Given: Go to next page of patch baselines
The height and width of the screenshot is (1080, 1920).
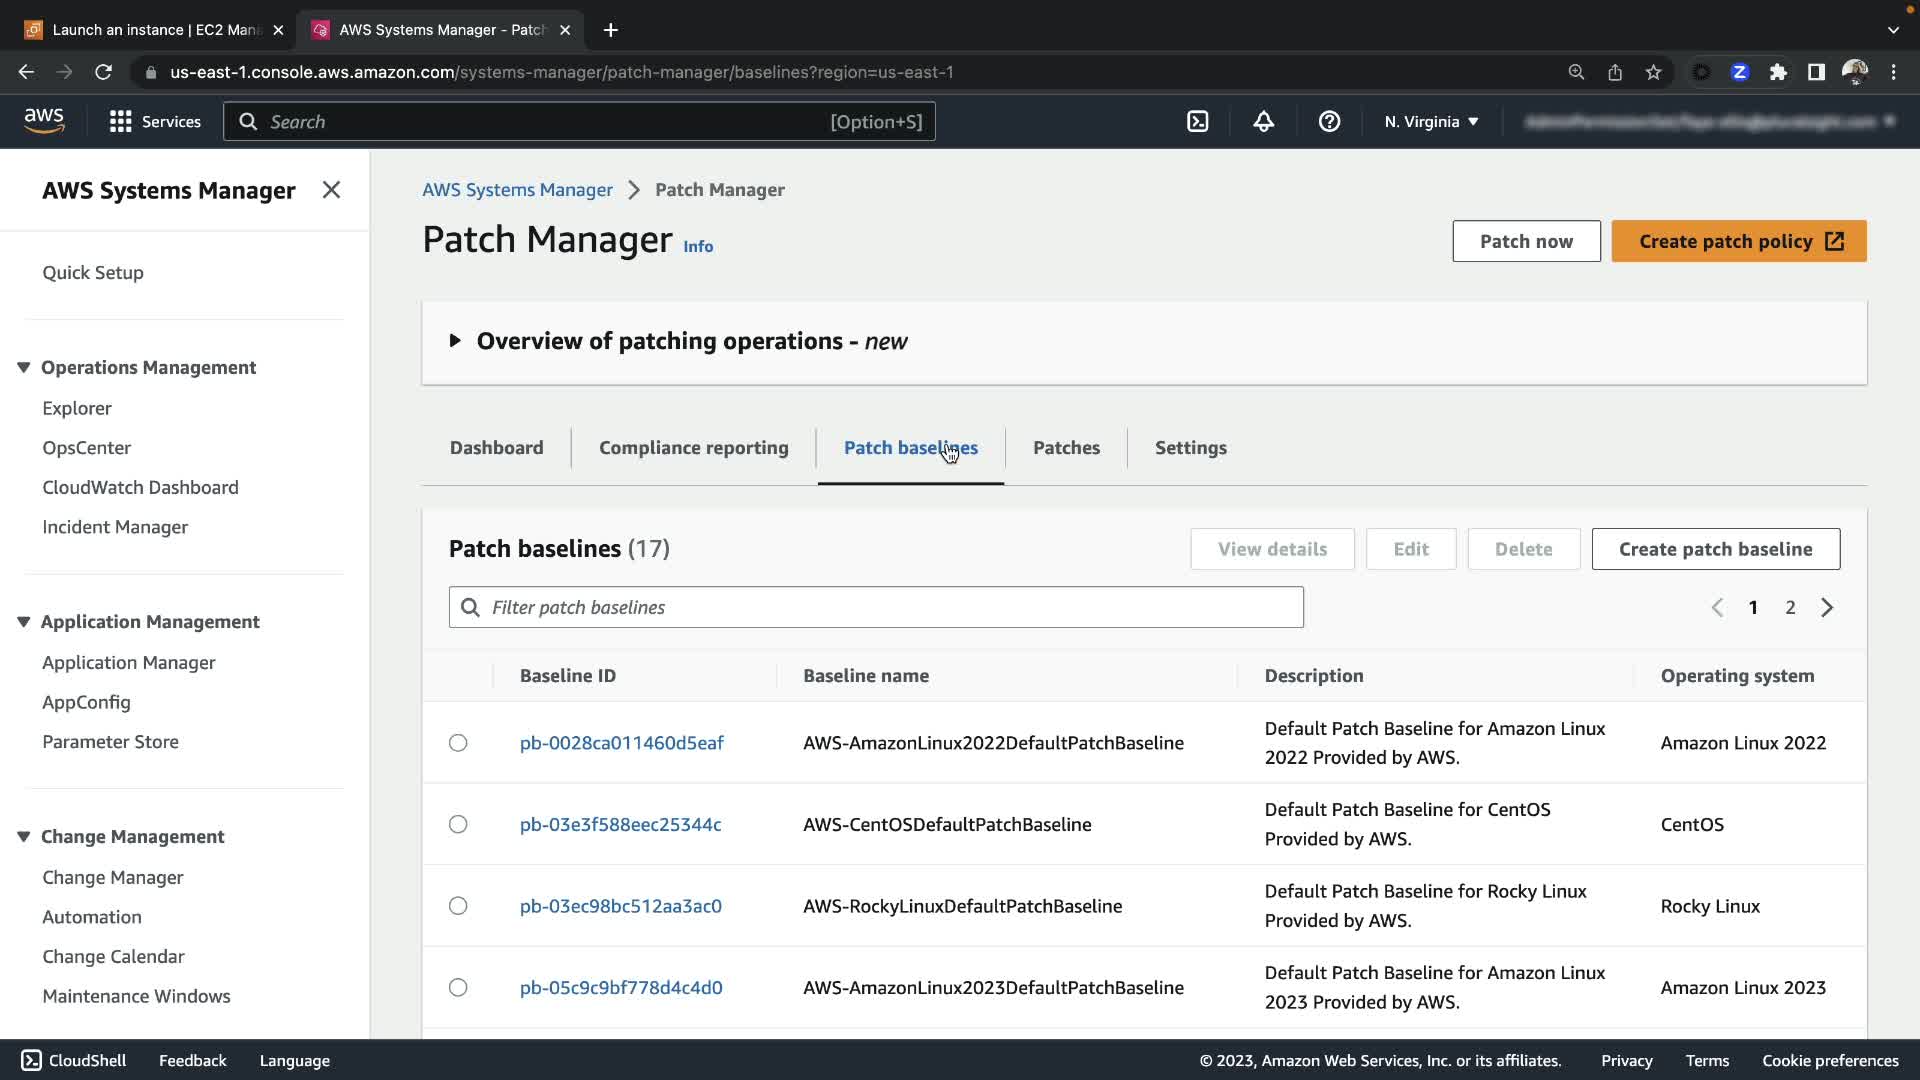Looking at the screenshot, I should point(1827,607).
